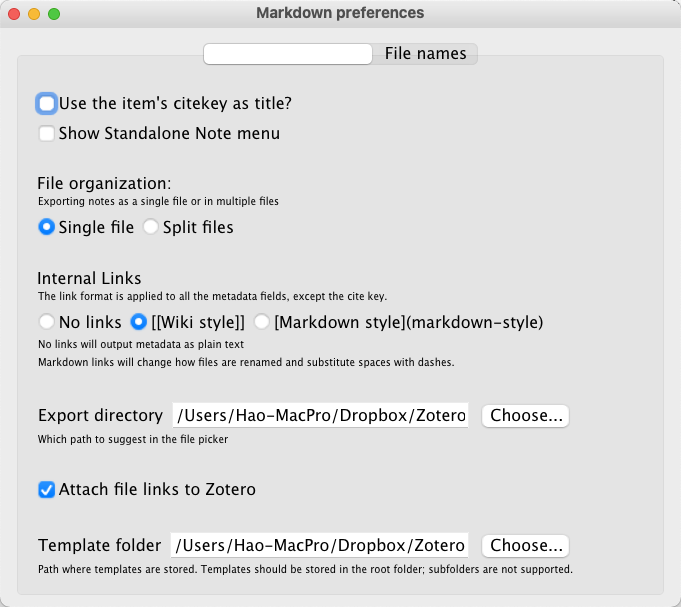Screen dimensions: 681x607
Task: Click the Template folder label text
Action: click(x=99, y=545)
